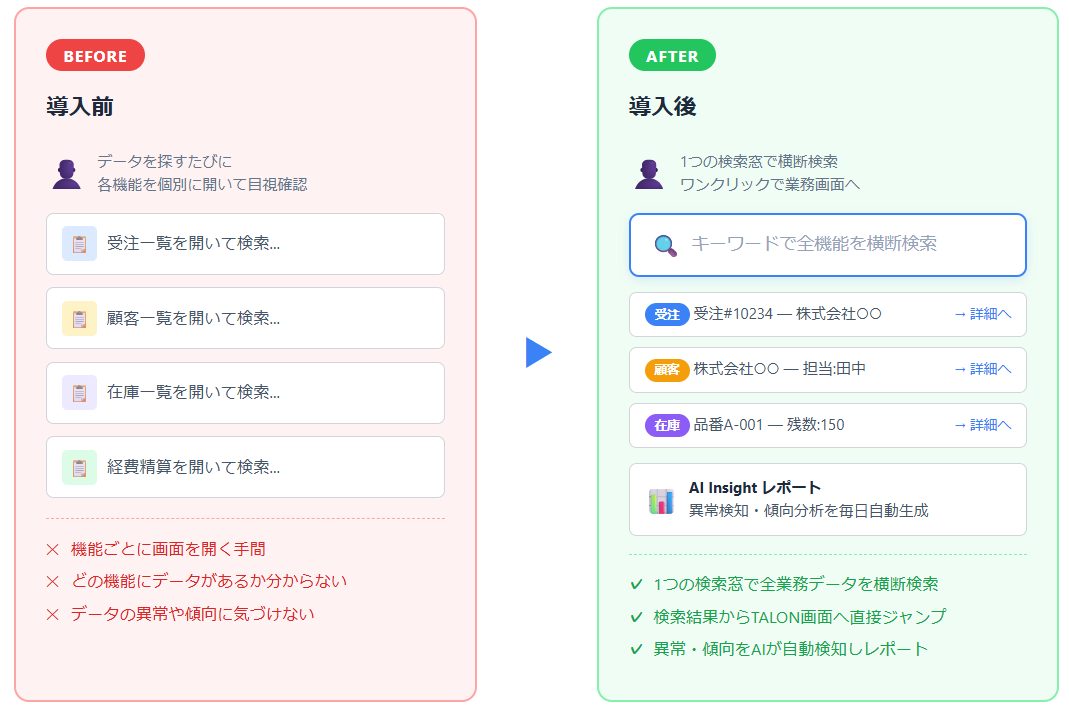1069x709 pixels.
Task: Open 詳細へ link for 受注#10234
Action: point(982,314)
